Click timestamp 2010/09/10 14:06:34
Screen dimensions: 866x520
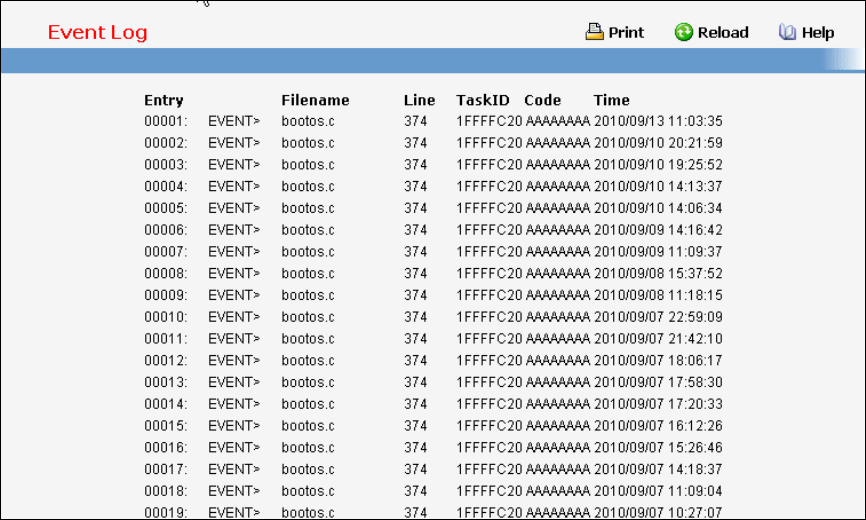658,208
